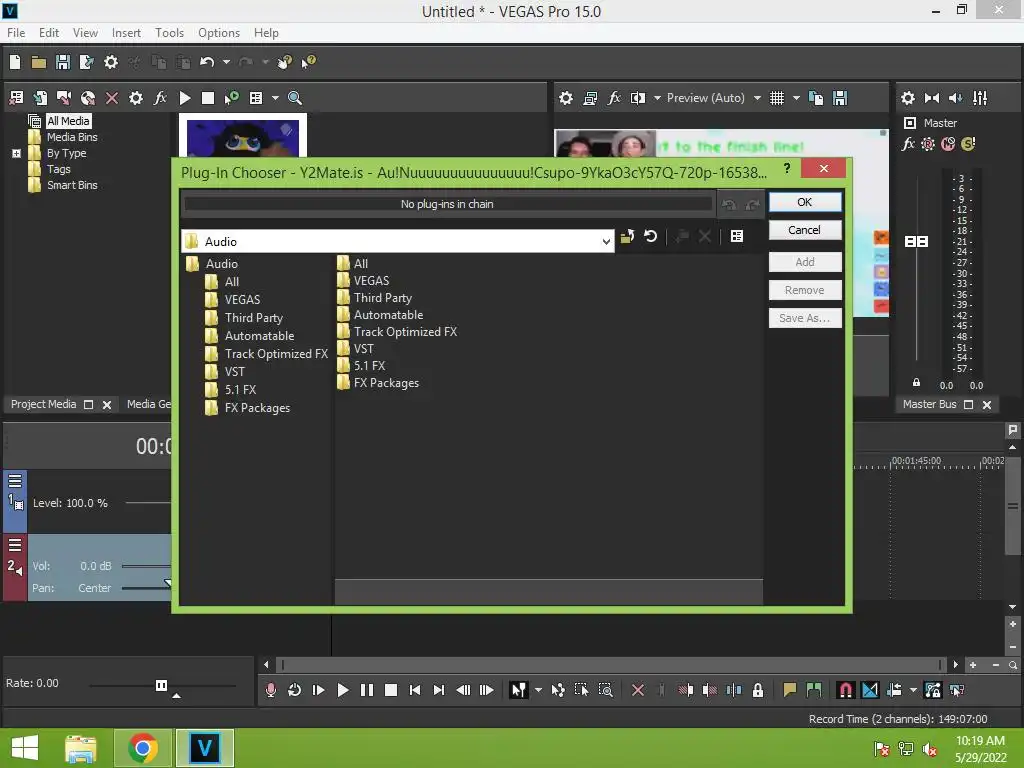Copy preview snapshot to clipboard icon

816,98
